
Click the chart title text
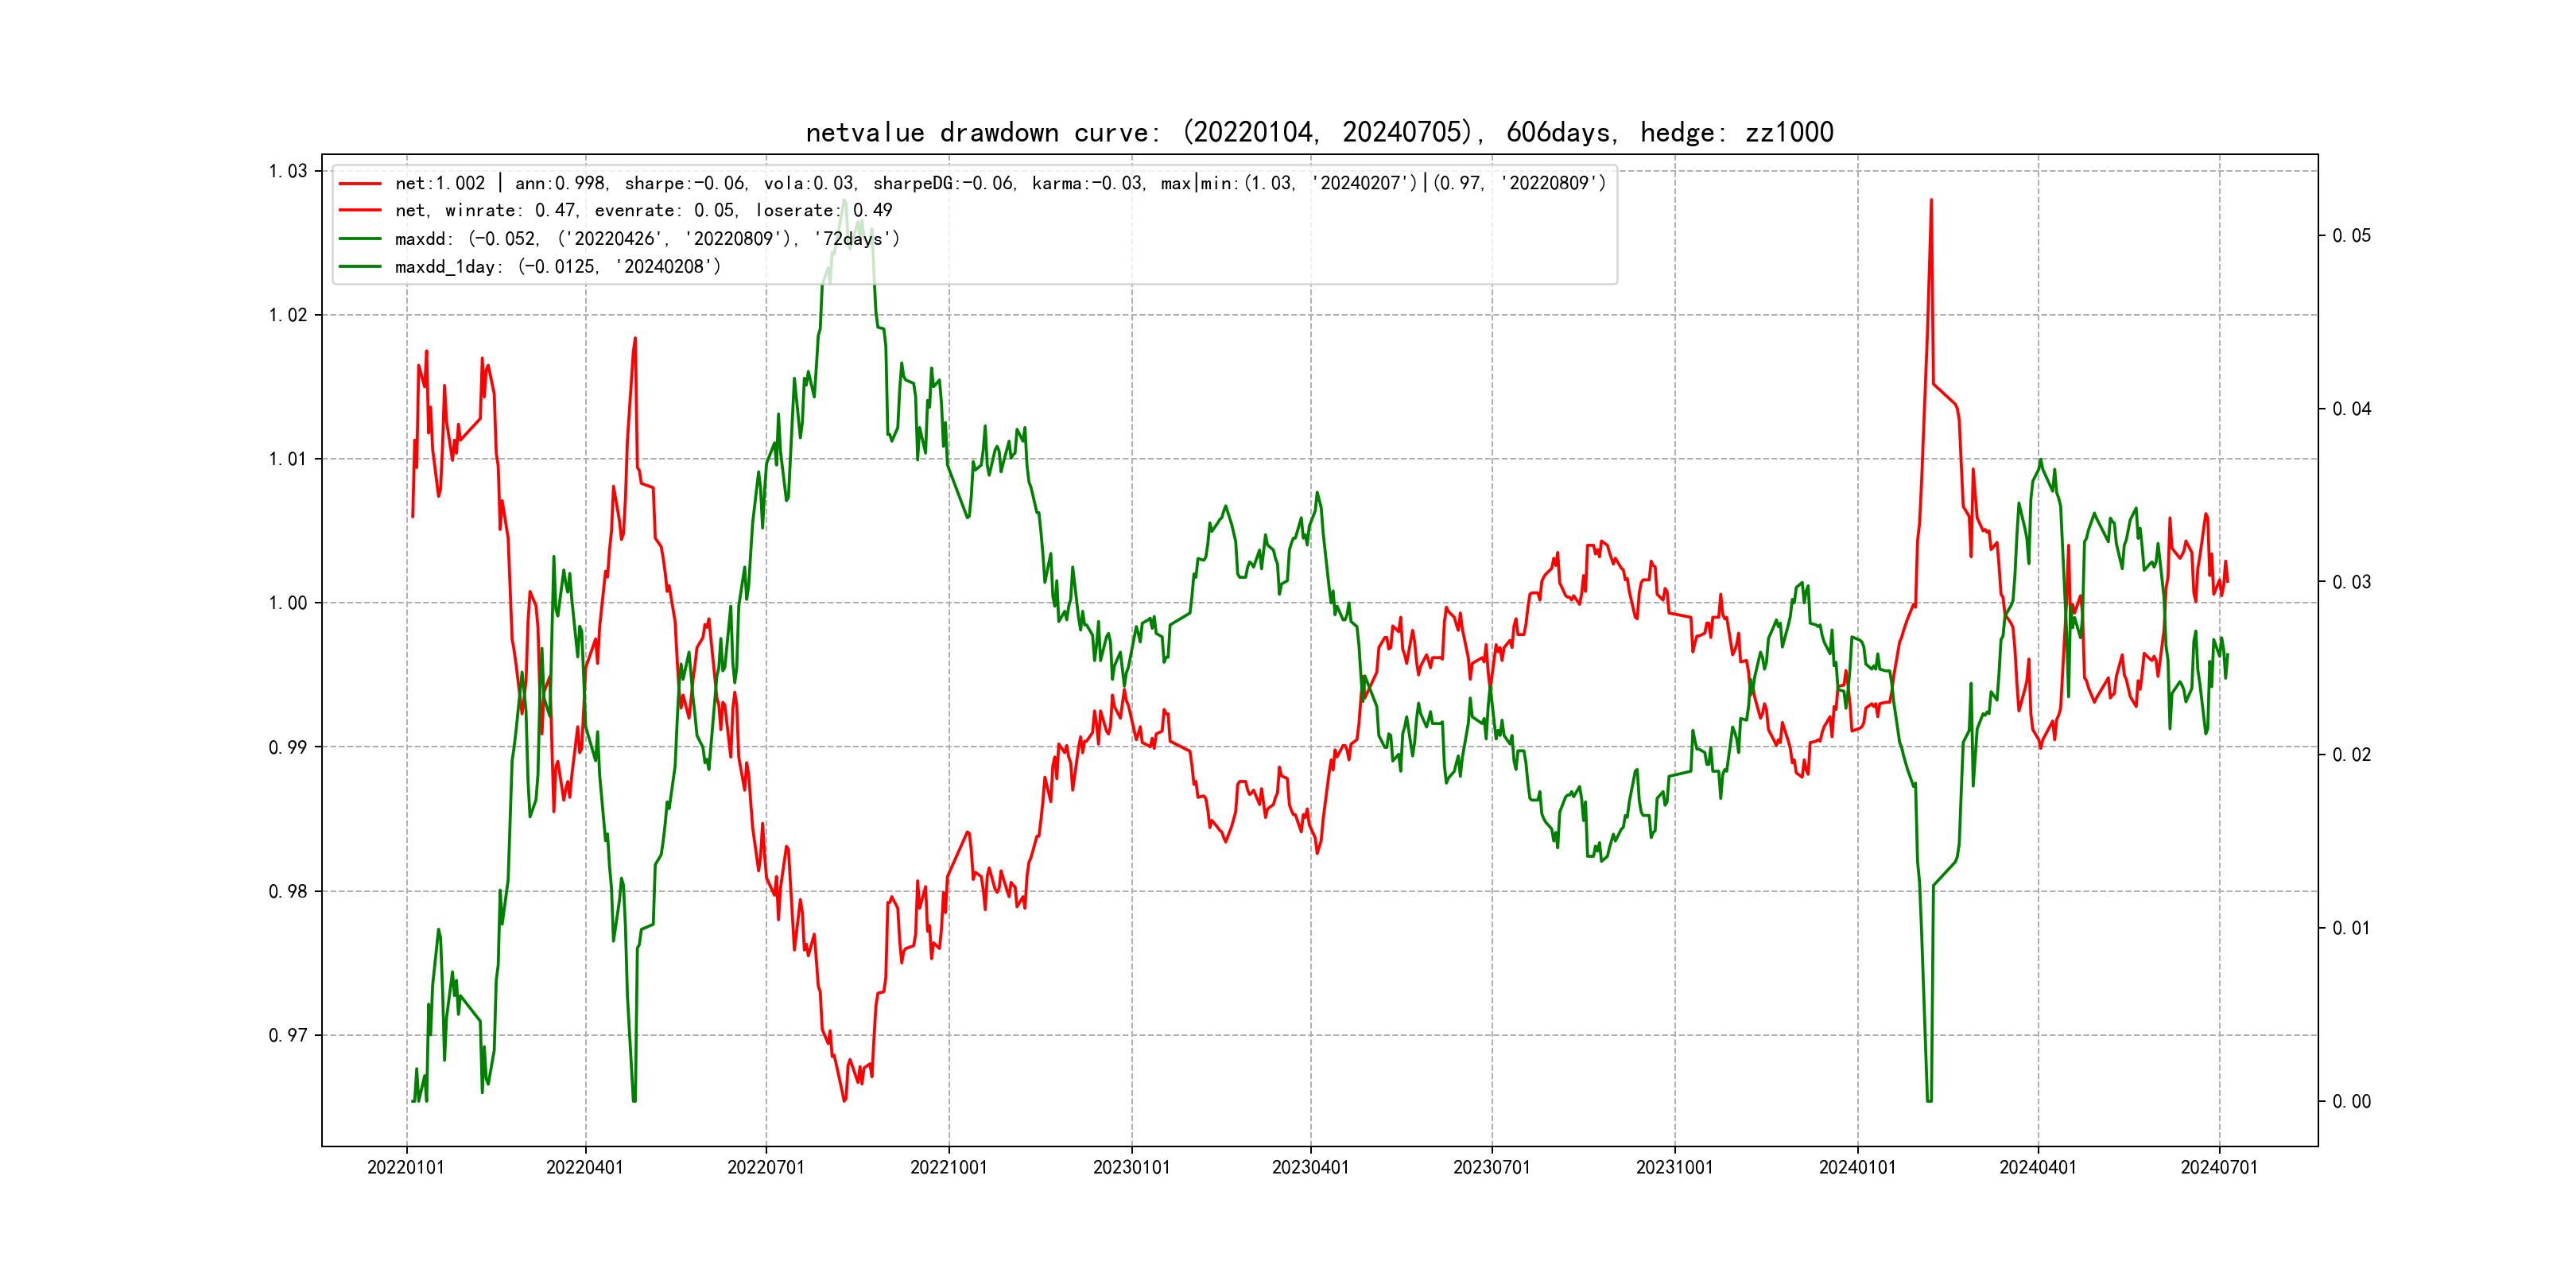point(1319,132)
